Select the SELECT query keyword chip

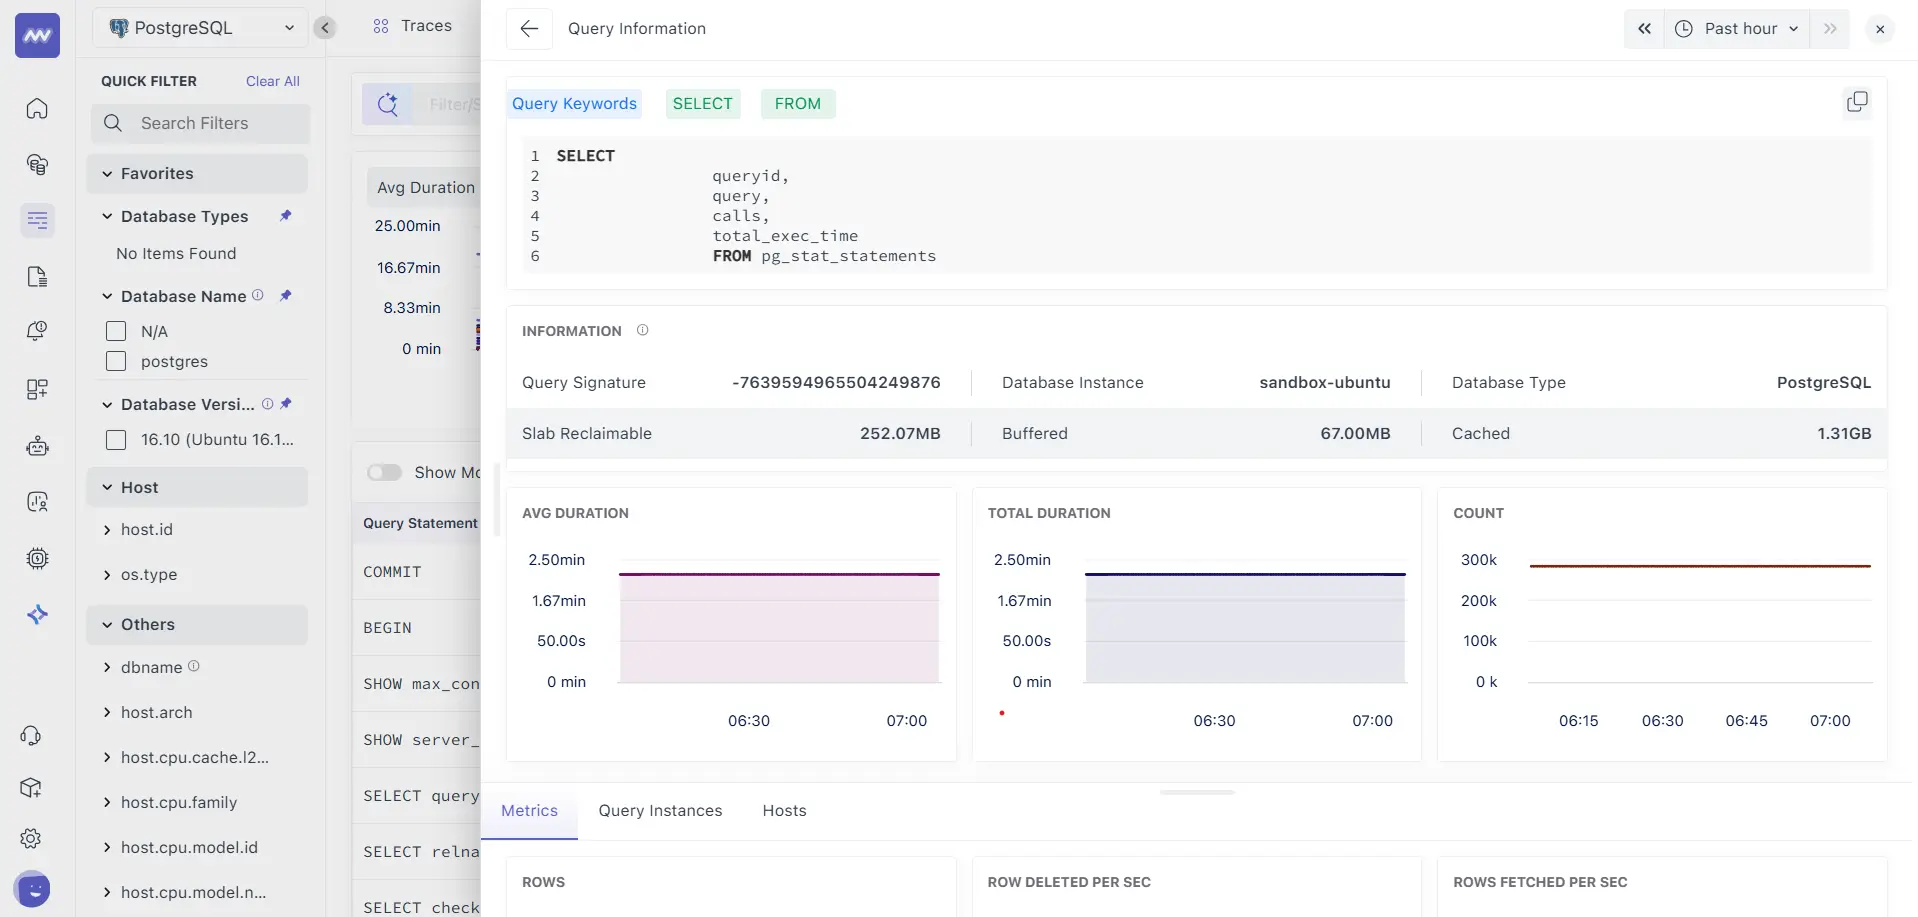pyautogui.click(x=702, y=103)
